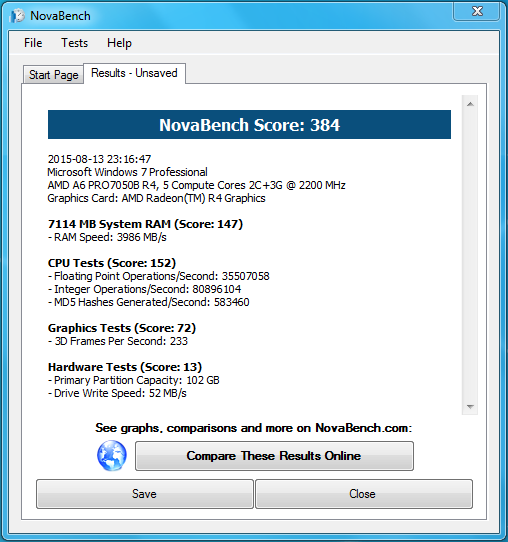Click the scrollbar down arrow
The image size is (508, 542).
(470, 406)
